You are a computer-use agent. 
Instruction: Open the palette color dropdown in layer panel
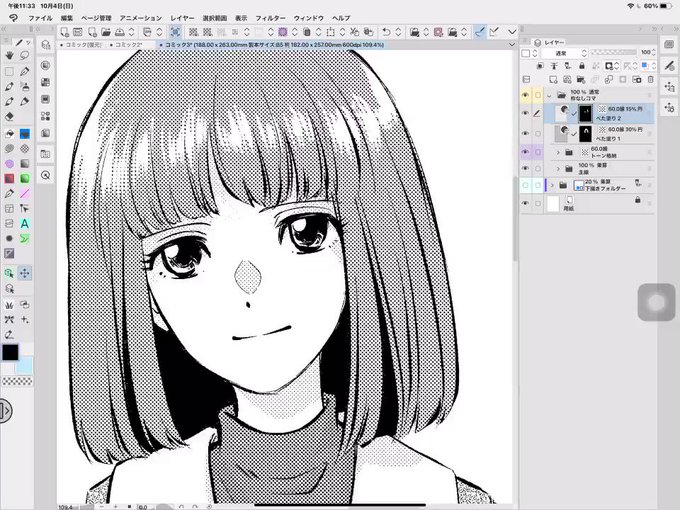tap(529, 53)
